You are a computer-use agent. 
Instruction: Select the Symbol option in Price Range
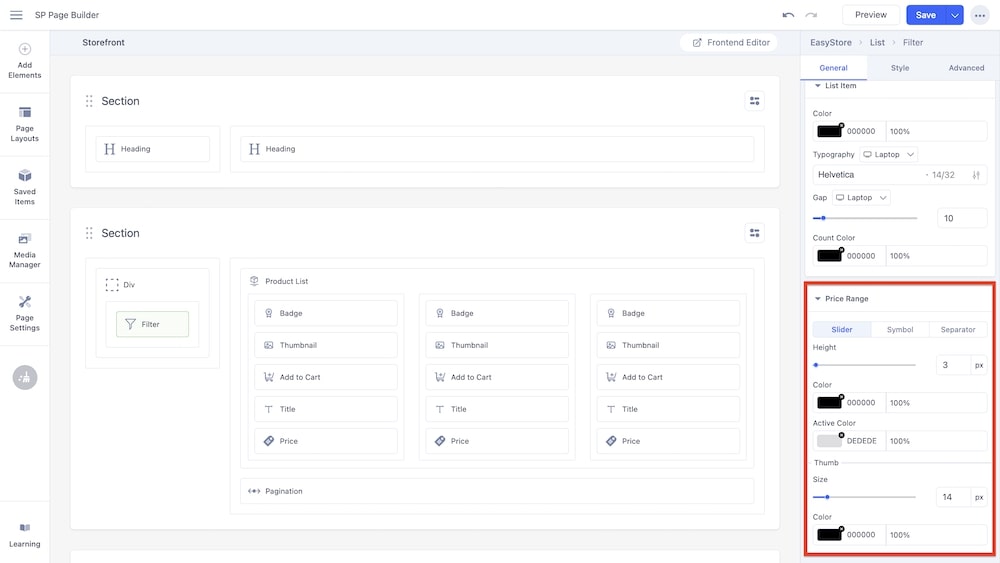coord(900,330)
